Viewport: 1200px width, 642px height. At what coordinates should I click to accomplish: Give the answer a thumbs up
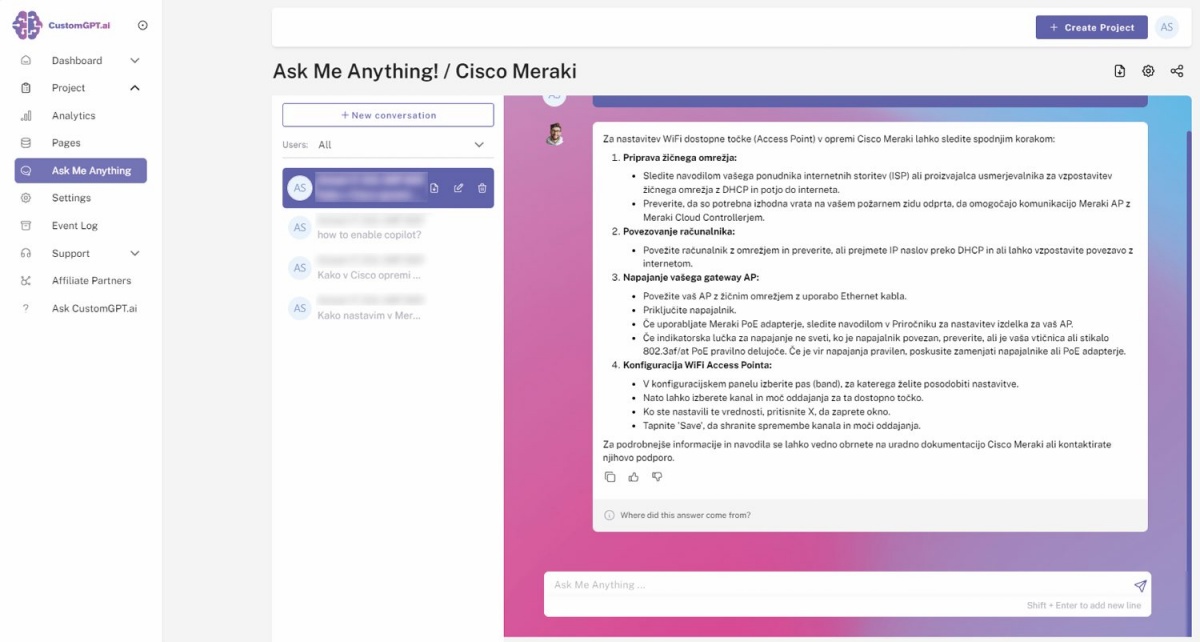634,477
